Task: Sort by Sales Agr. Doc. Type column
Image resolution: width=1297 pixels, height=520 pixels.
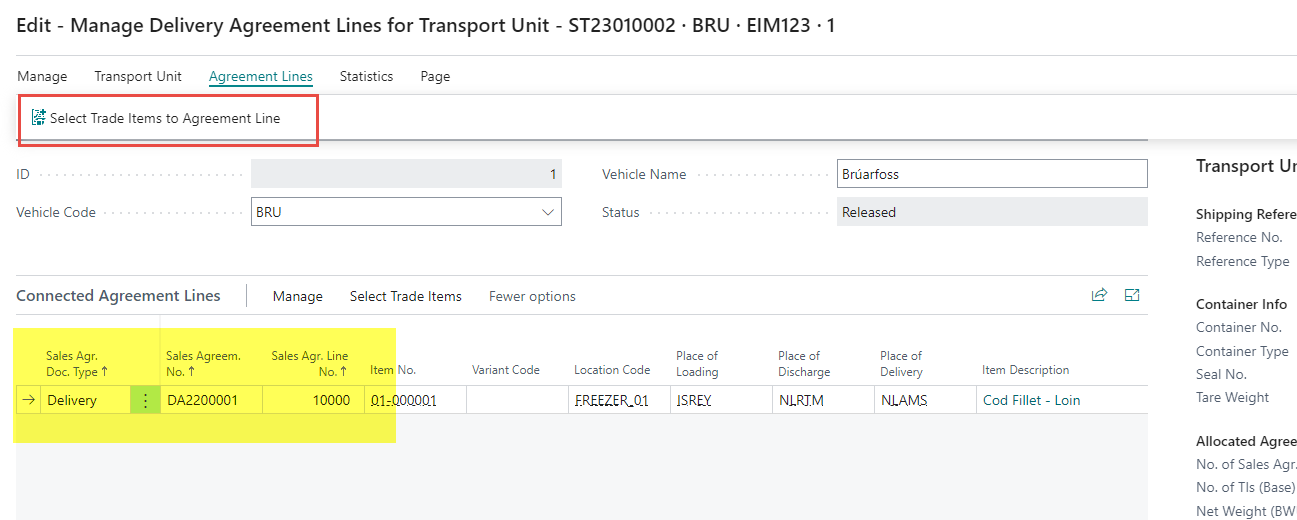Action: (76, 363)
